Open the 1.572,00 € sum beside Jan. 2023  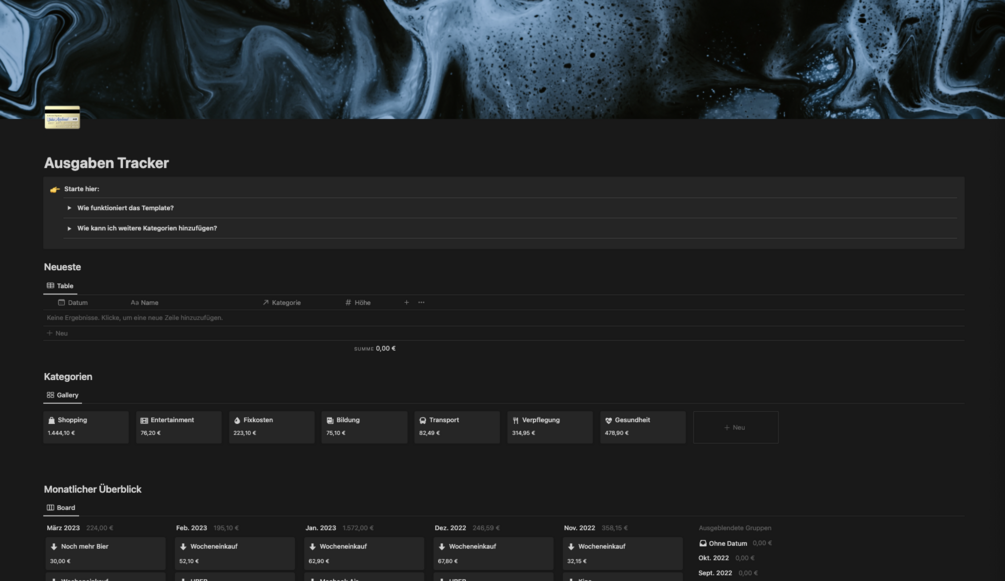point(358,528)
